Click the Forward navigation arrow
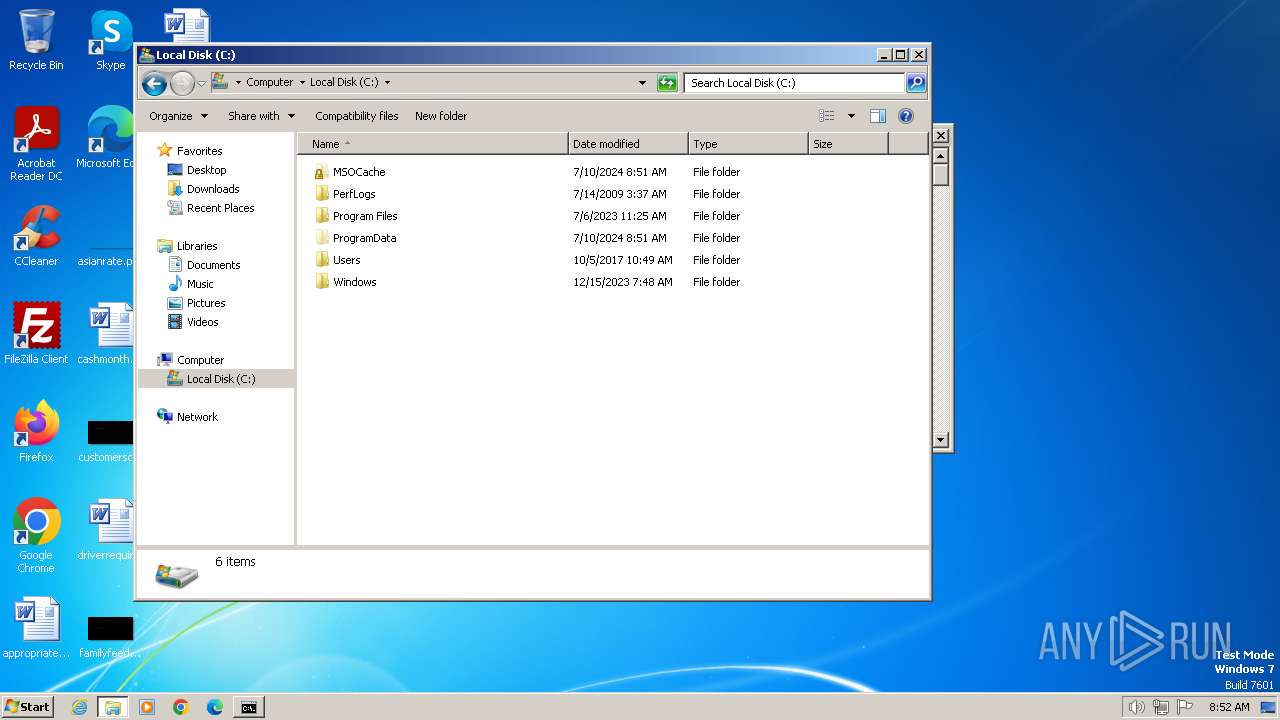The width and height of the screenshot is (1280, 720). [x=182, y=83]
